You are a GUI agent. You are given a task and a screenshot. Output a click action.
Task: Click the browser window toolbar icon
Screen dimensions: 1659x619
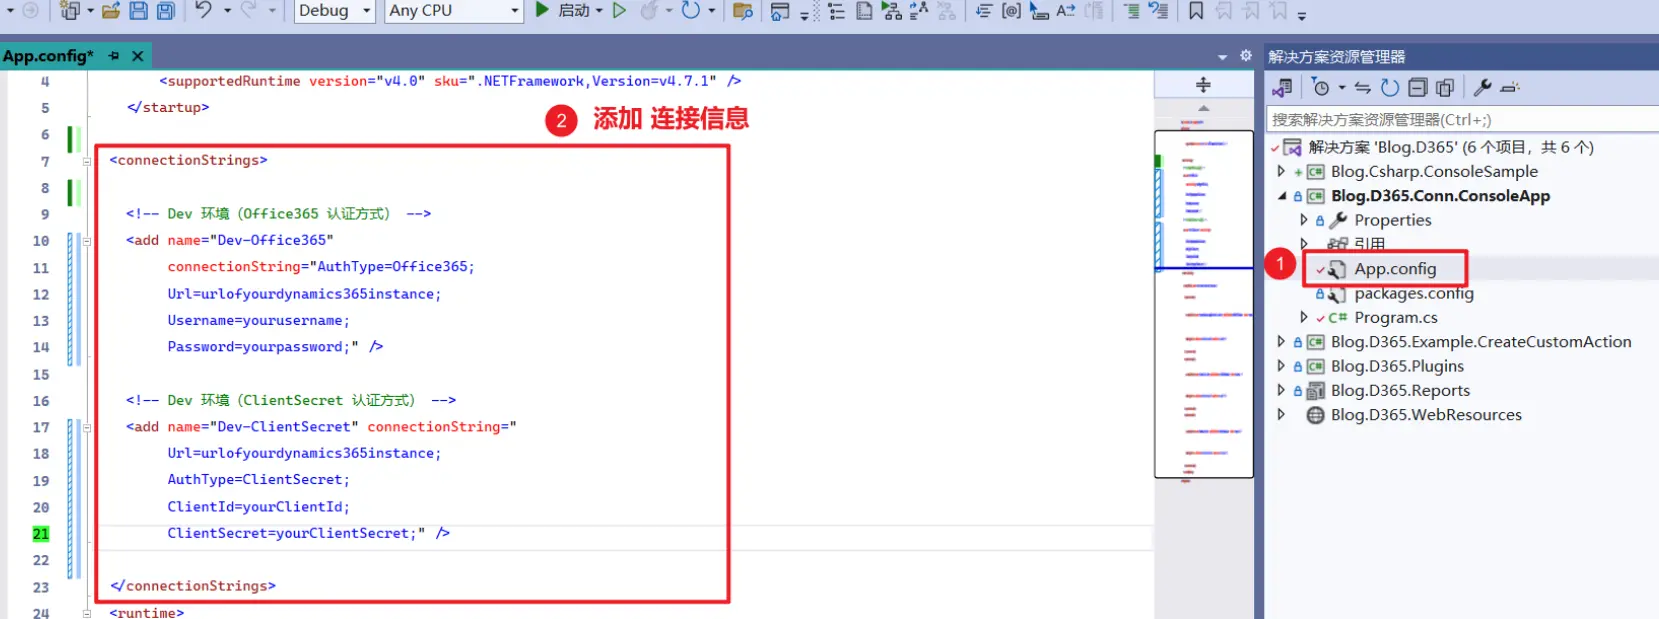click(780, 11)
